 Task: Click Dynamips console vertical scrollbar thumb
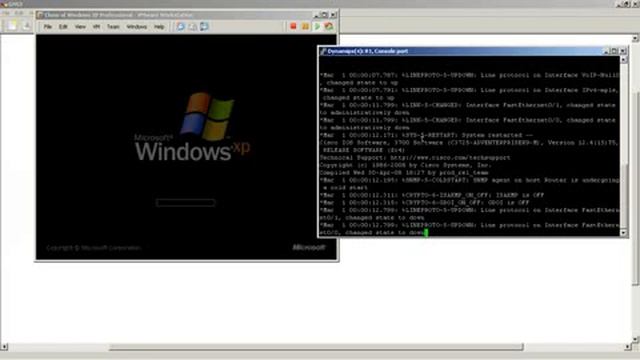pos(624,196)
